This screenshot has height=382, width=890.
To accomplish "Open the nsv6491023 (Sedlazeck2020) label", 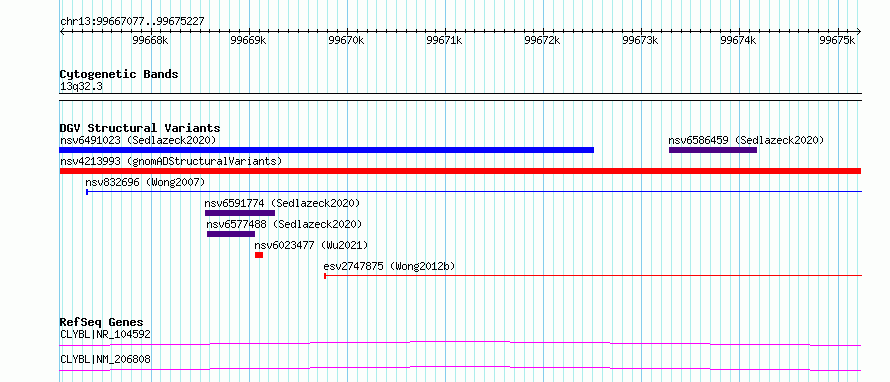I will coord(138,140).
